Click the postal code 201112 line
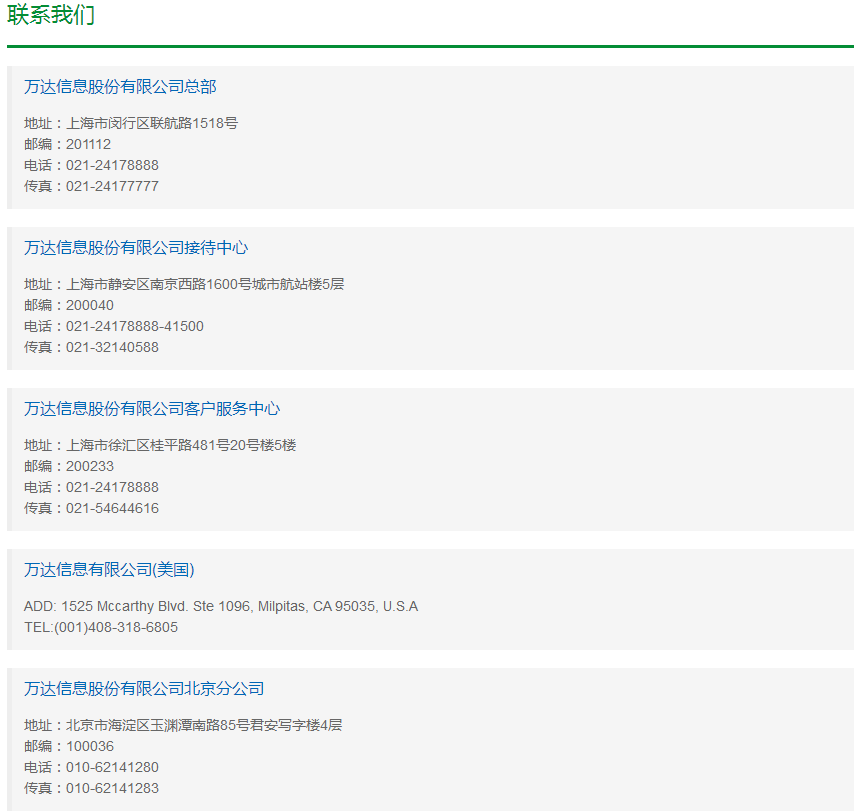Viewport: 859px width, 811px height. 68,144
